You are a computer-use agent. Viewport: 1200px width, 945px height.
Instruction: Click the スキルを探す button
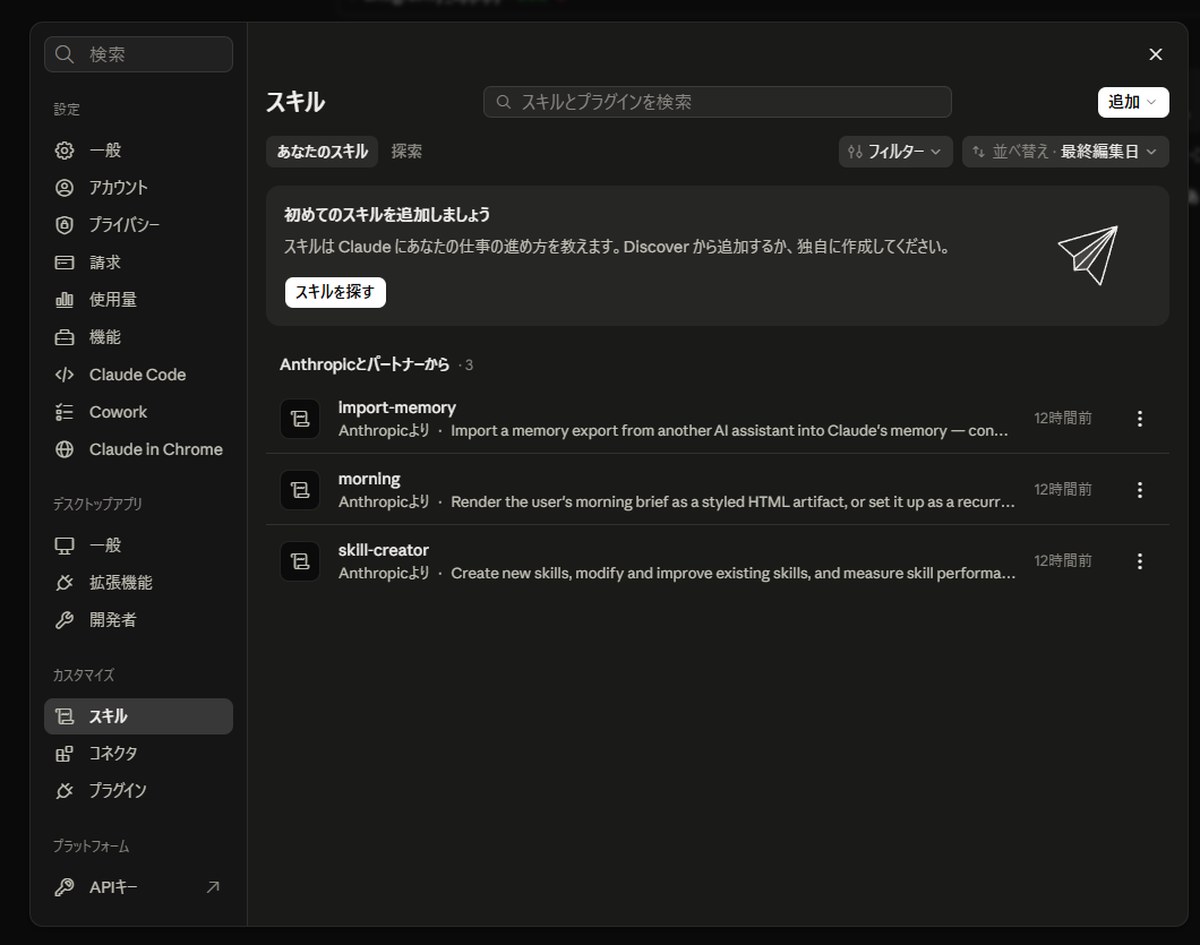335,292
